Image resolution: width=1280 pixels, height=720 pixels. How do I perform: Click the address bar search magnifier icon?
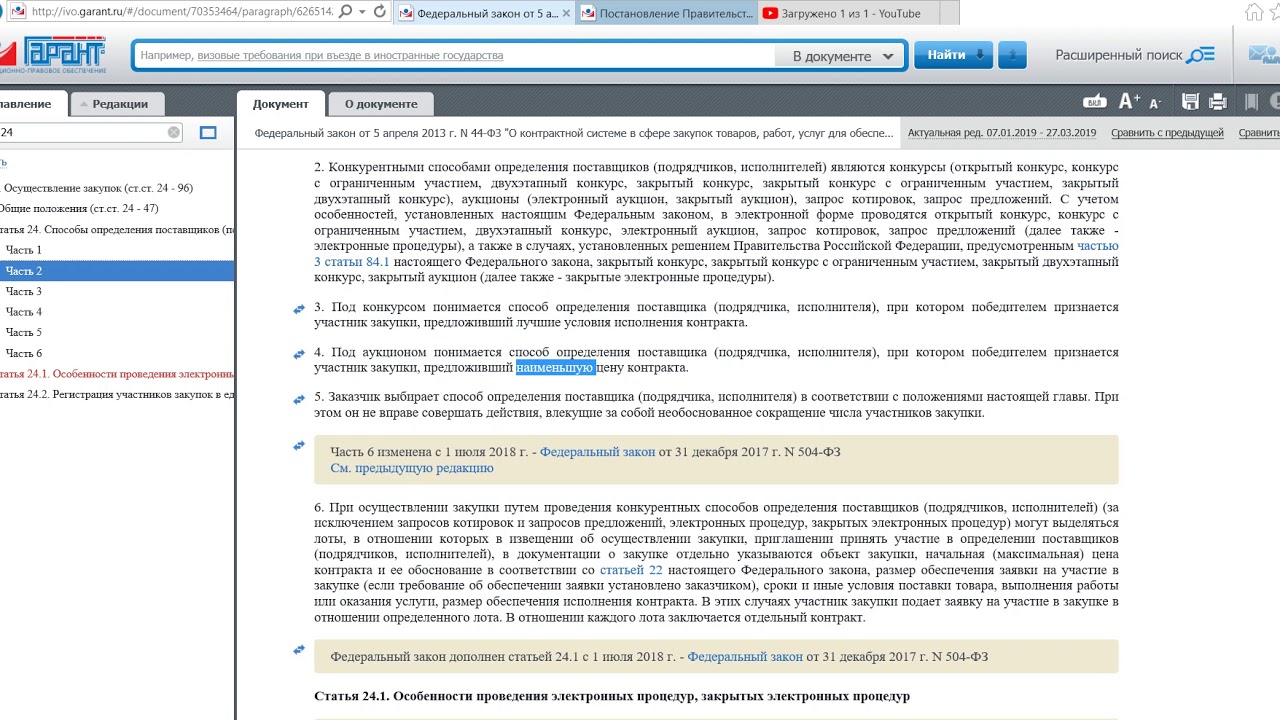tap(345, 12)
